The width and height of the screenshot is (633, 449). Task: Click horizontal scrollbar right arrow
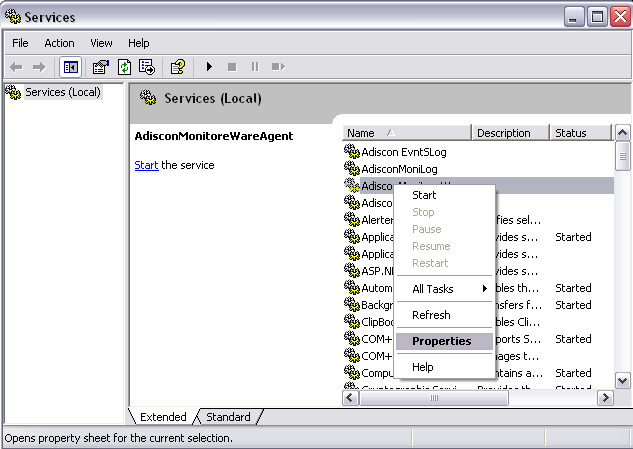click(605, 398)
